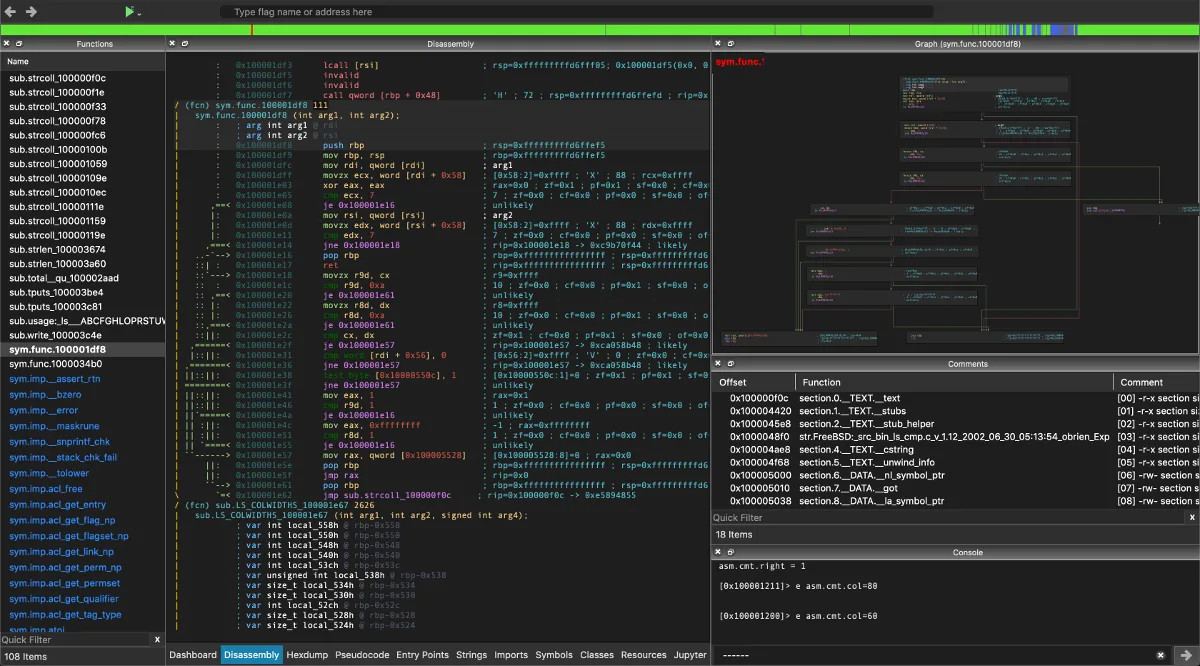Seek to a location on the colored navigation bar

(600, 28)
